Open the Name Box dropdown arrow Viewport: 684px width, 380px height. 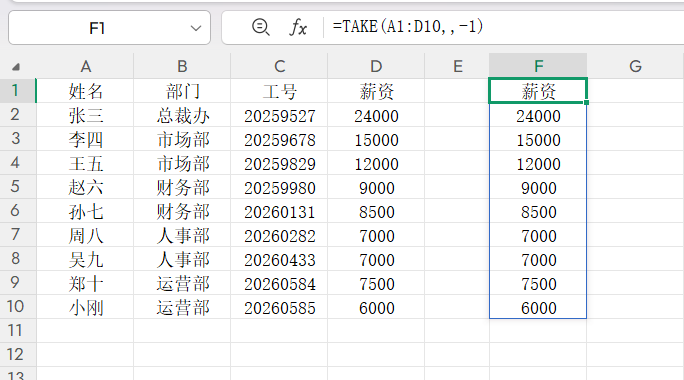(x=196, y=28)
